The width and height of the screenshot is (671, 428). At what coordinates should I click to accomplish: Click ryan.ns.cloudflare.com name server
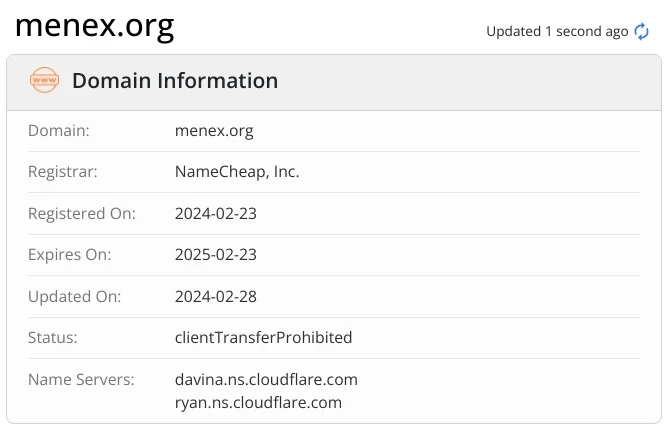(258, 403)
